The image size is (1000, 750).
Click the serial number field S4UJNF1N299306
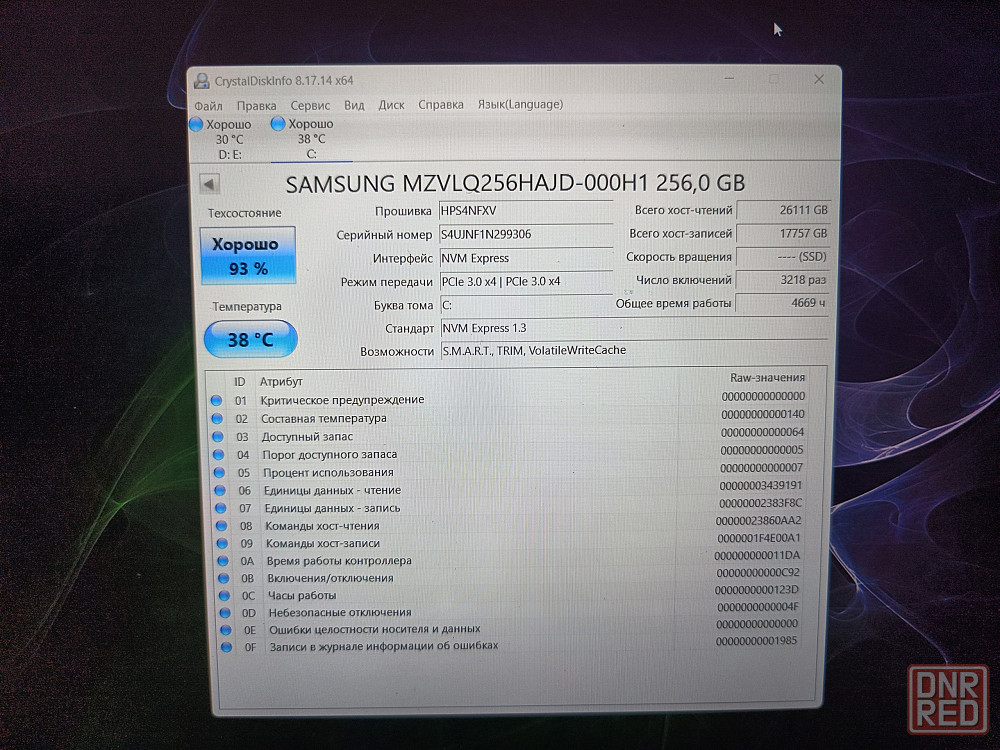(x=526, y=235)
